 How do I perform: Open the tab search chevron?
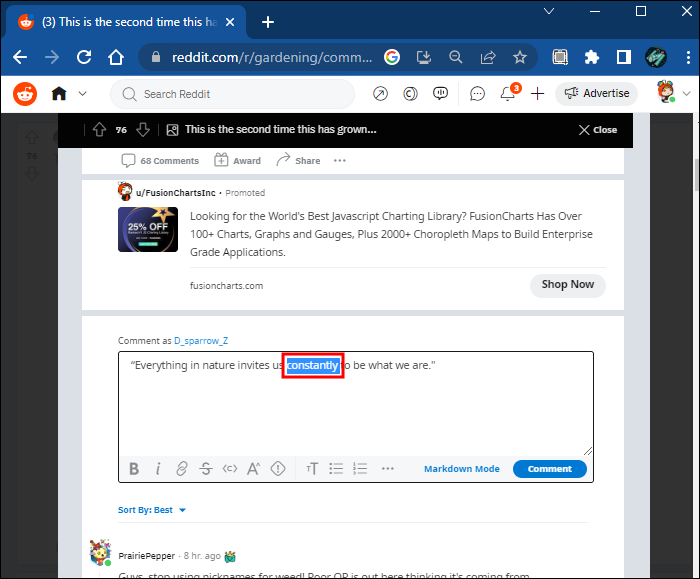tap(549, 11)
